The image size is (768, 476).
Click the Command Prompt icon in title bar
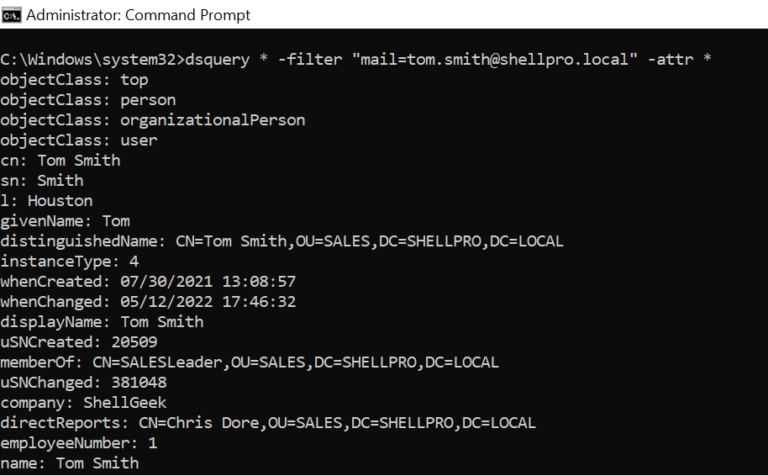tap(12, 14)
